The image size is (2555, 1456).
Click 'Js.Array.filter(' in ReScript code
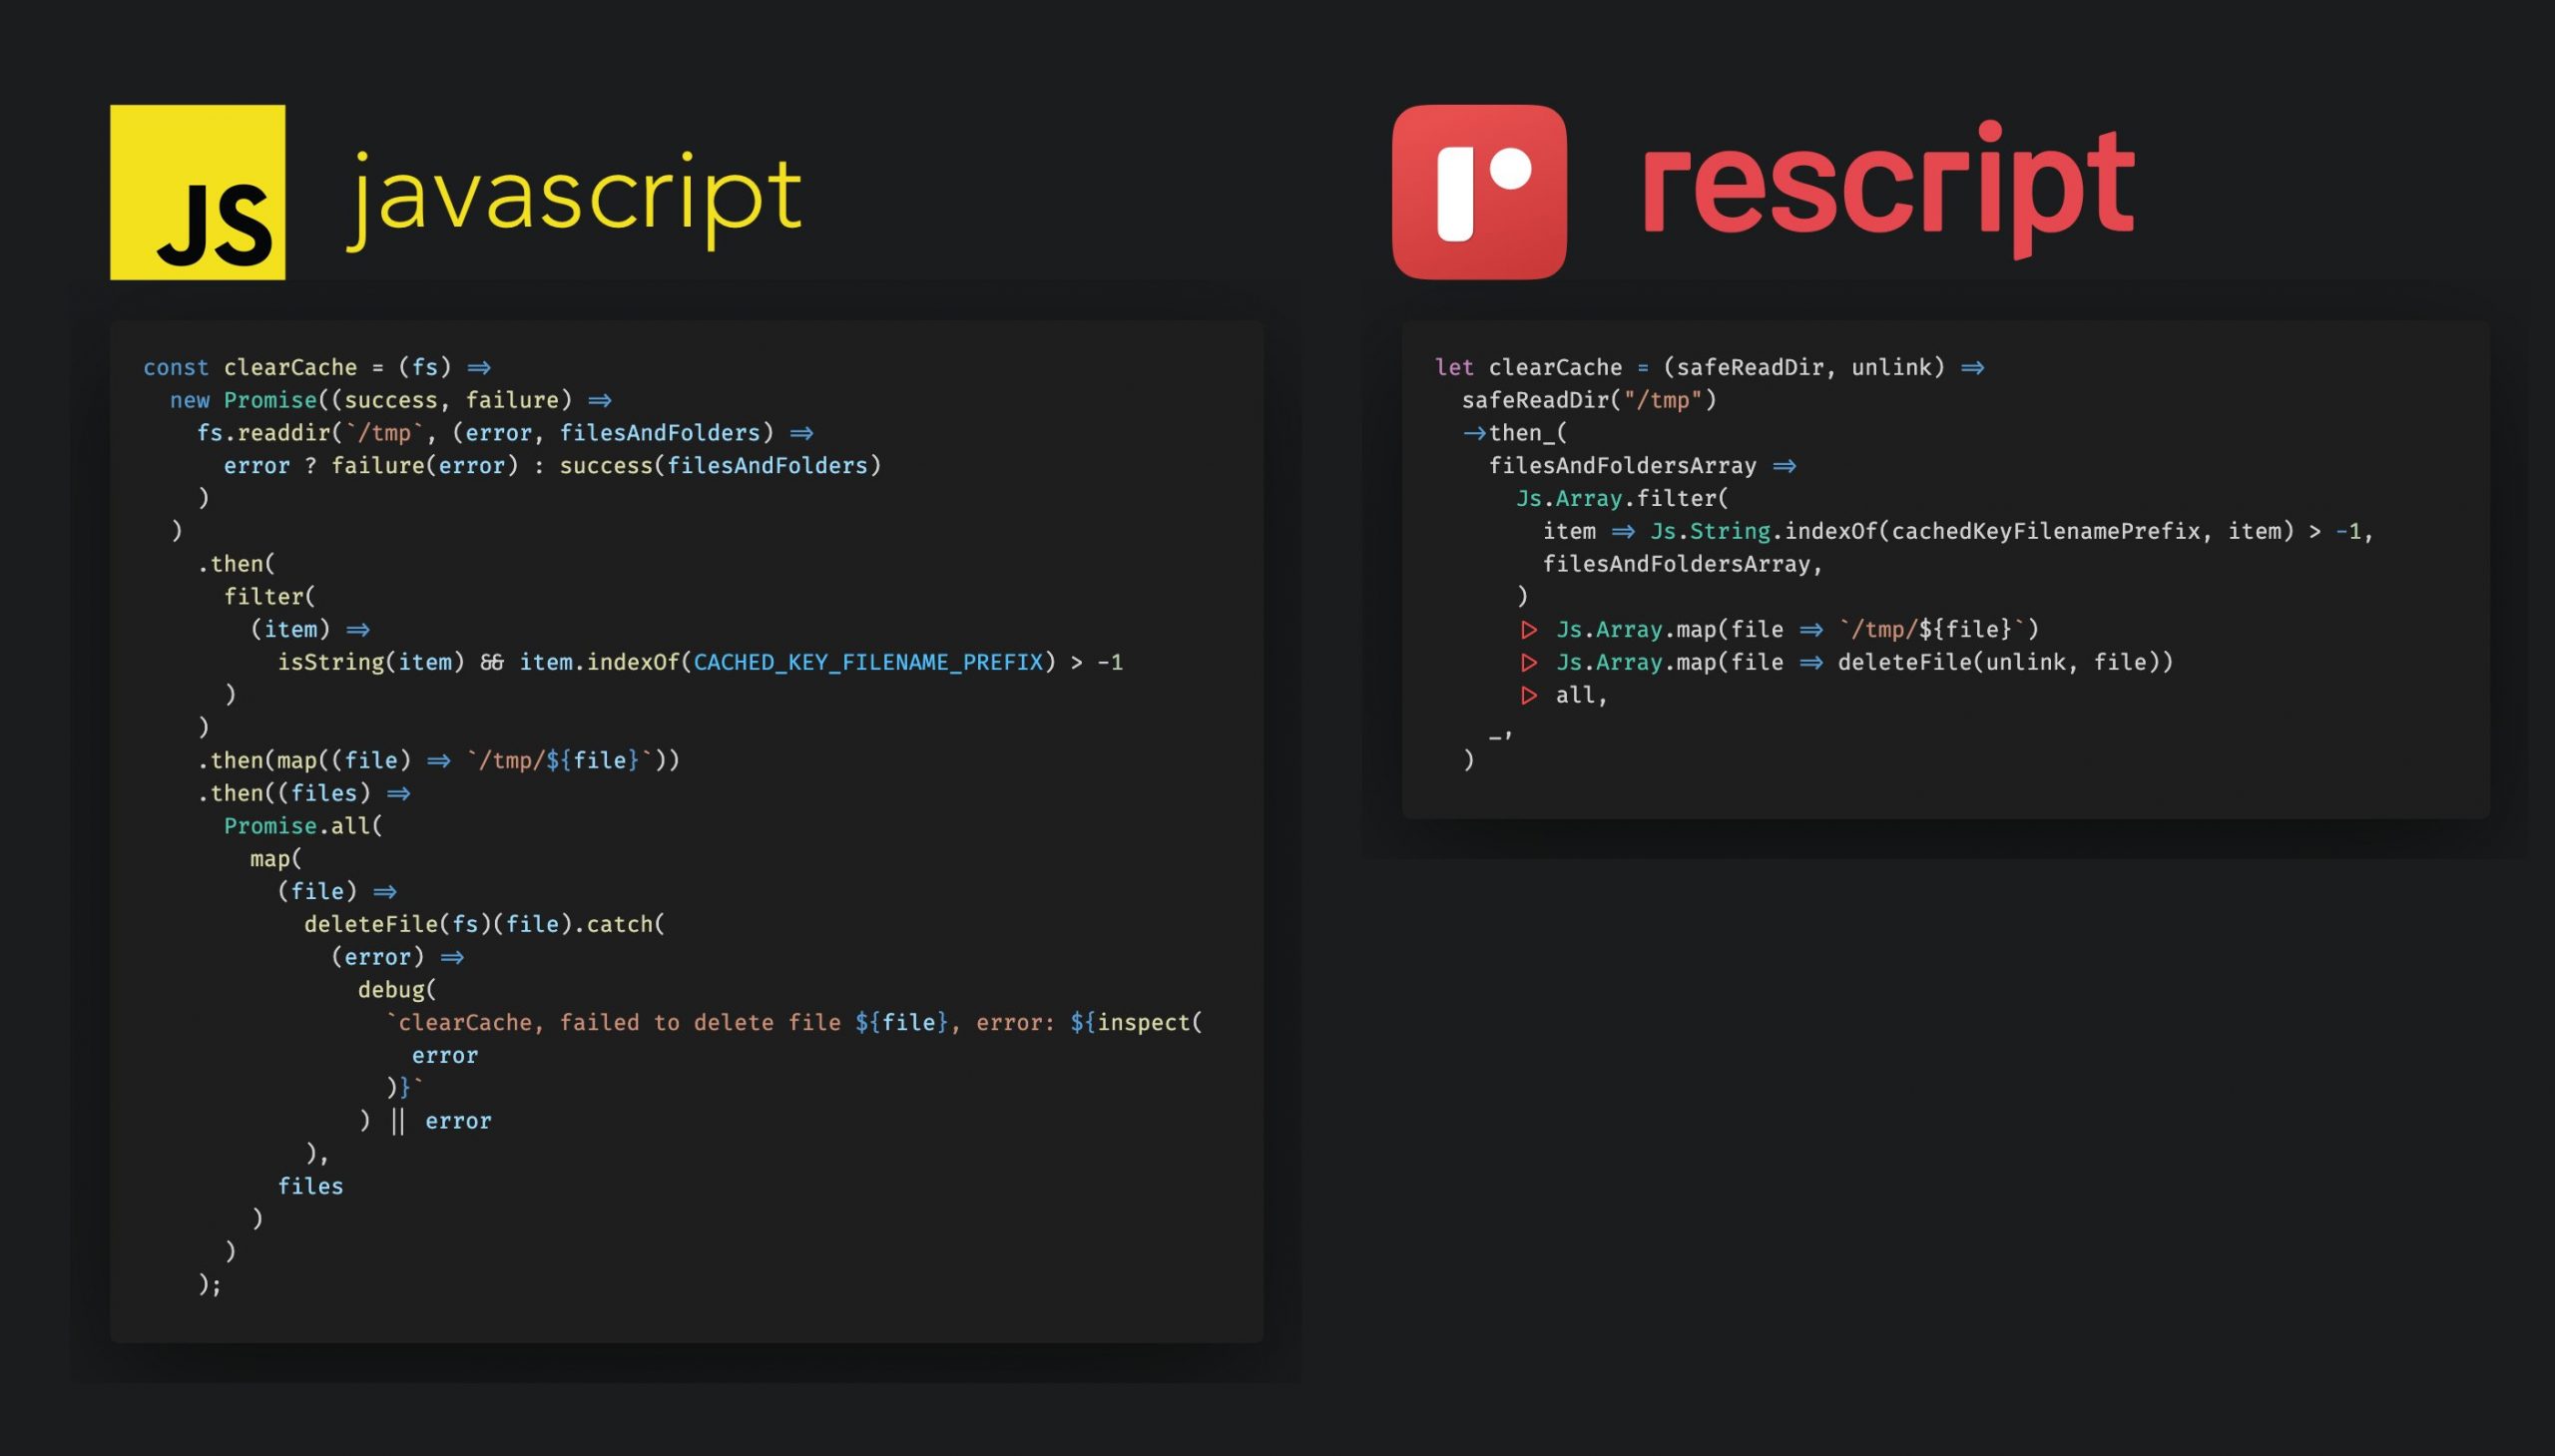(1622, 498)
